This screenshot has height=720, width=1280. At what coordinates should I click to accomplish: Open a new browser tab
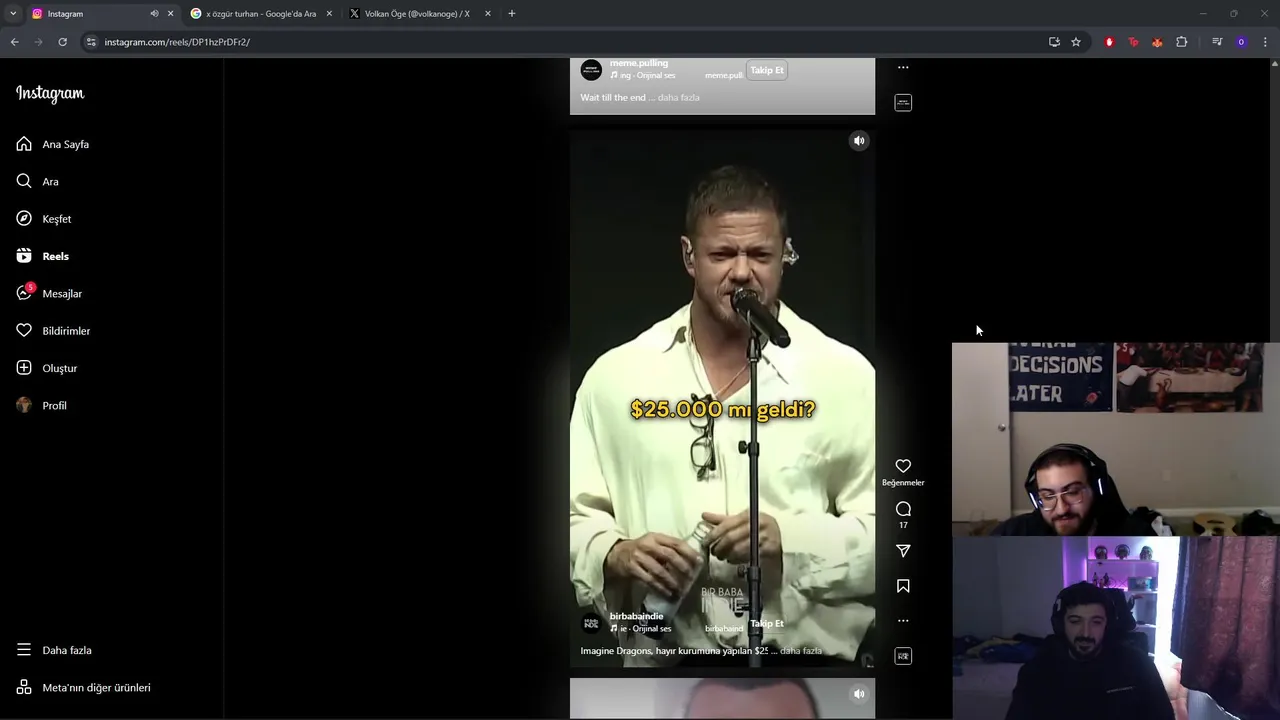click(x=512, y=14)
